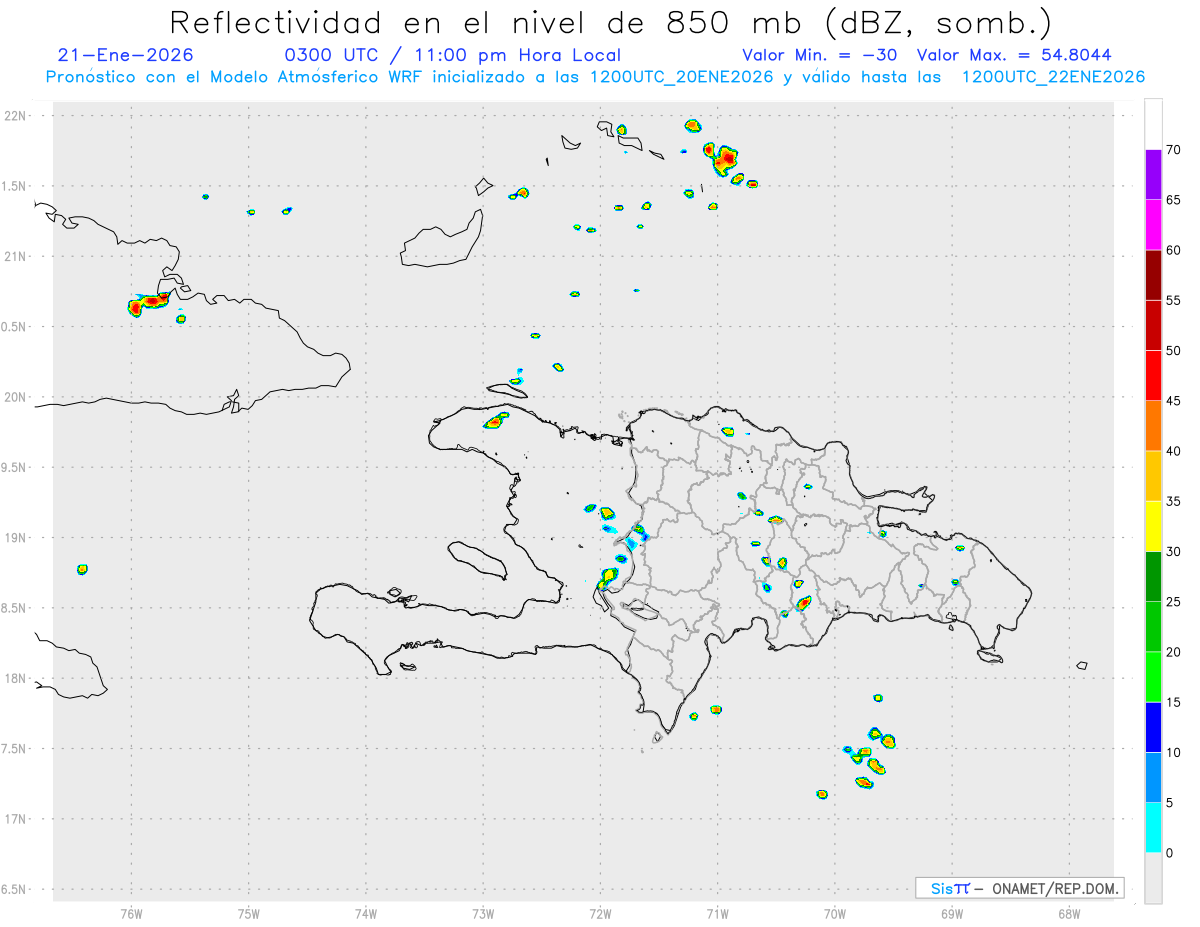The height and width of the screenshot is (927, 1200).
Task: Select the '0' value on the color scale
Action: (1170, 853)
